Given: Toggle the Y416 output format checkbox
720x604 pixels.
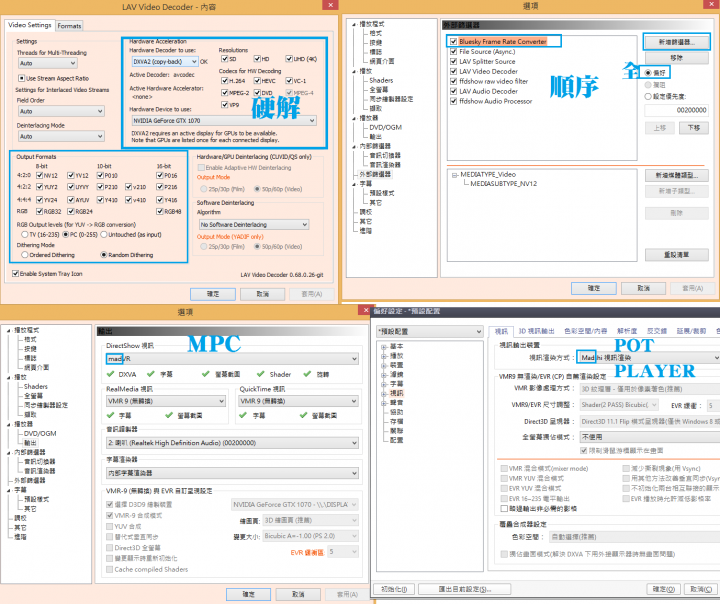Looking at the screenshot, I should (160, 199).
